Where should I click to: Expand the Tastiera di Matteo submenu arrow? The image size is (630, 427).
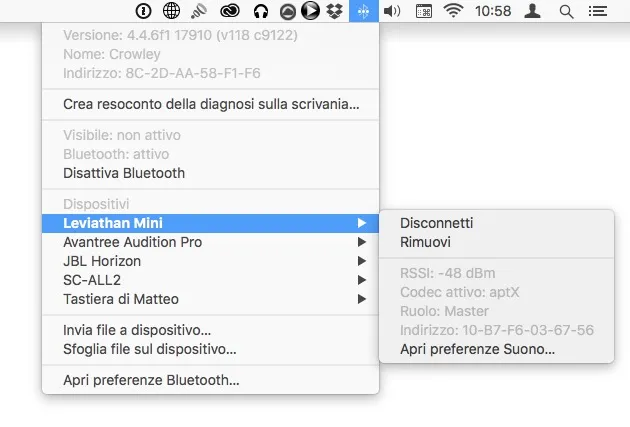click(362, 299)
